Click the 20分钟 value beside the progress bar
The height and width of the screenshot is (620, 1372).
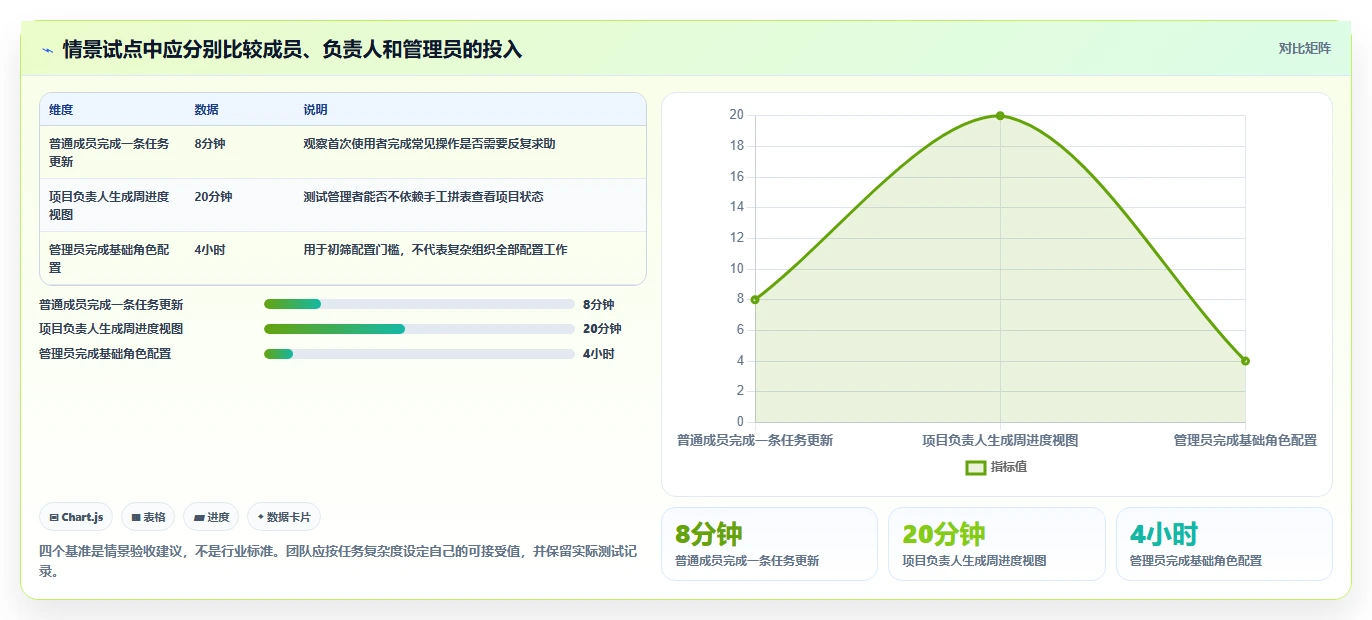(x=602, y=329)
